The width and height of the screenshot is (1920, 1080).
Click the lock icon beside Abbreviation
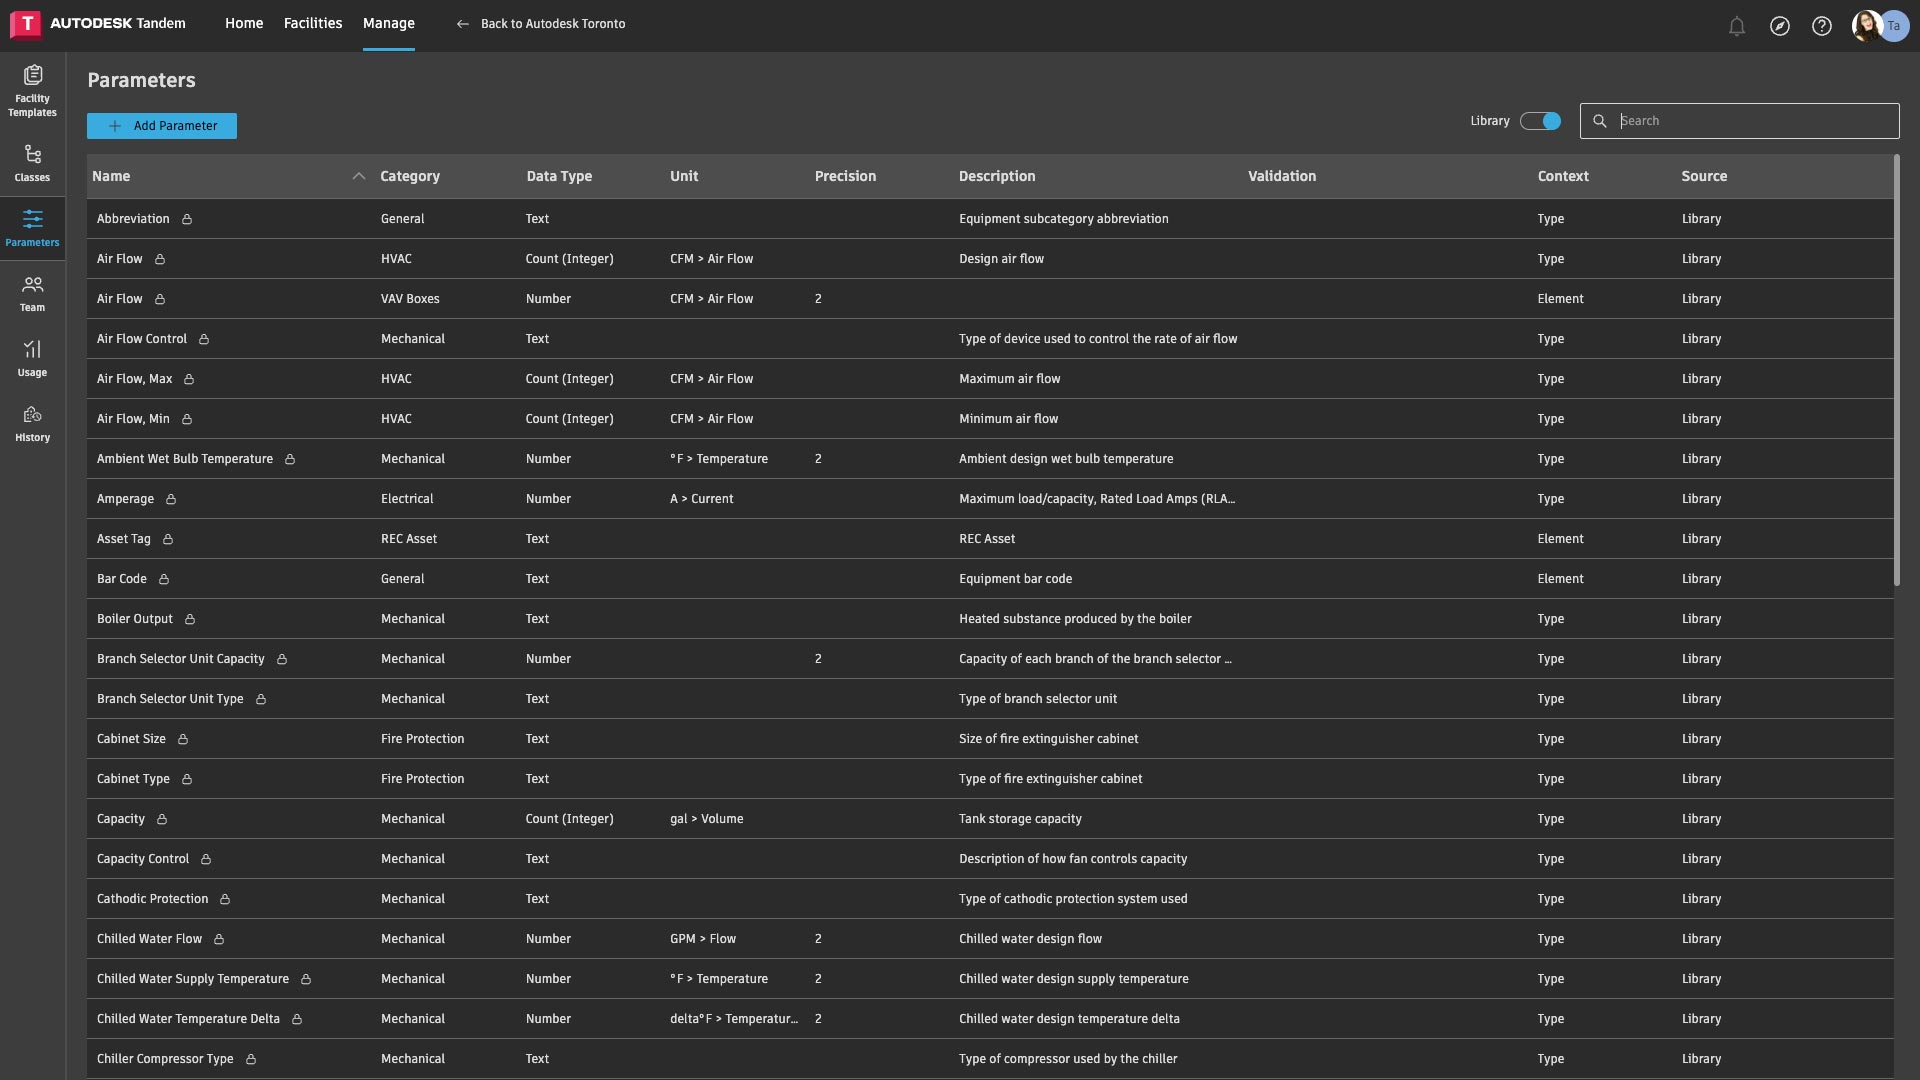187,220
